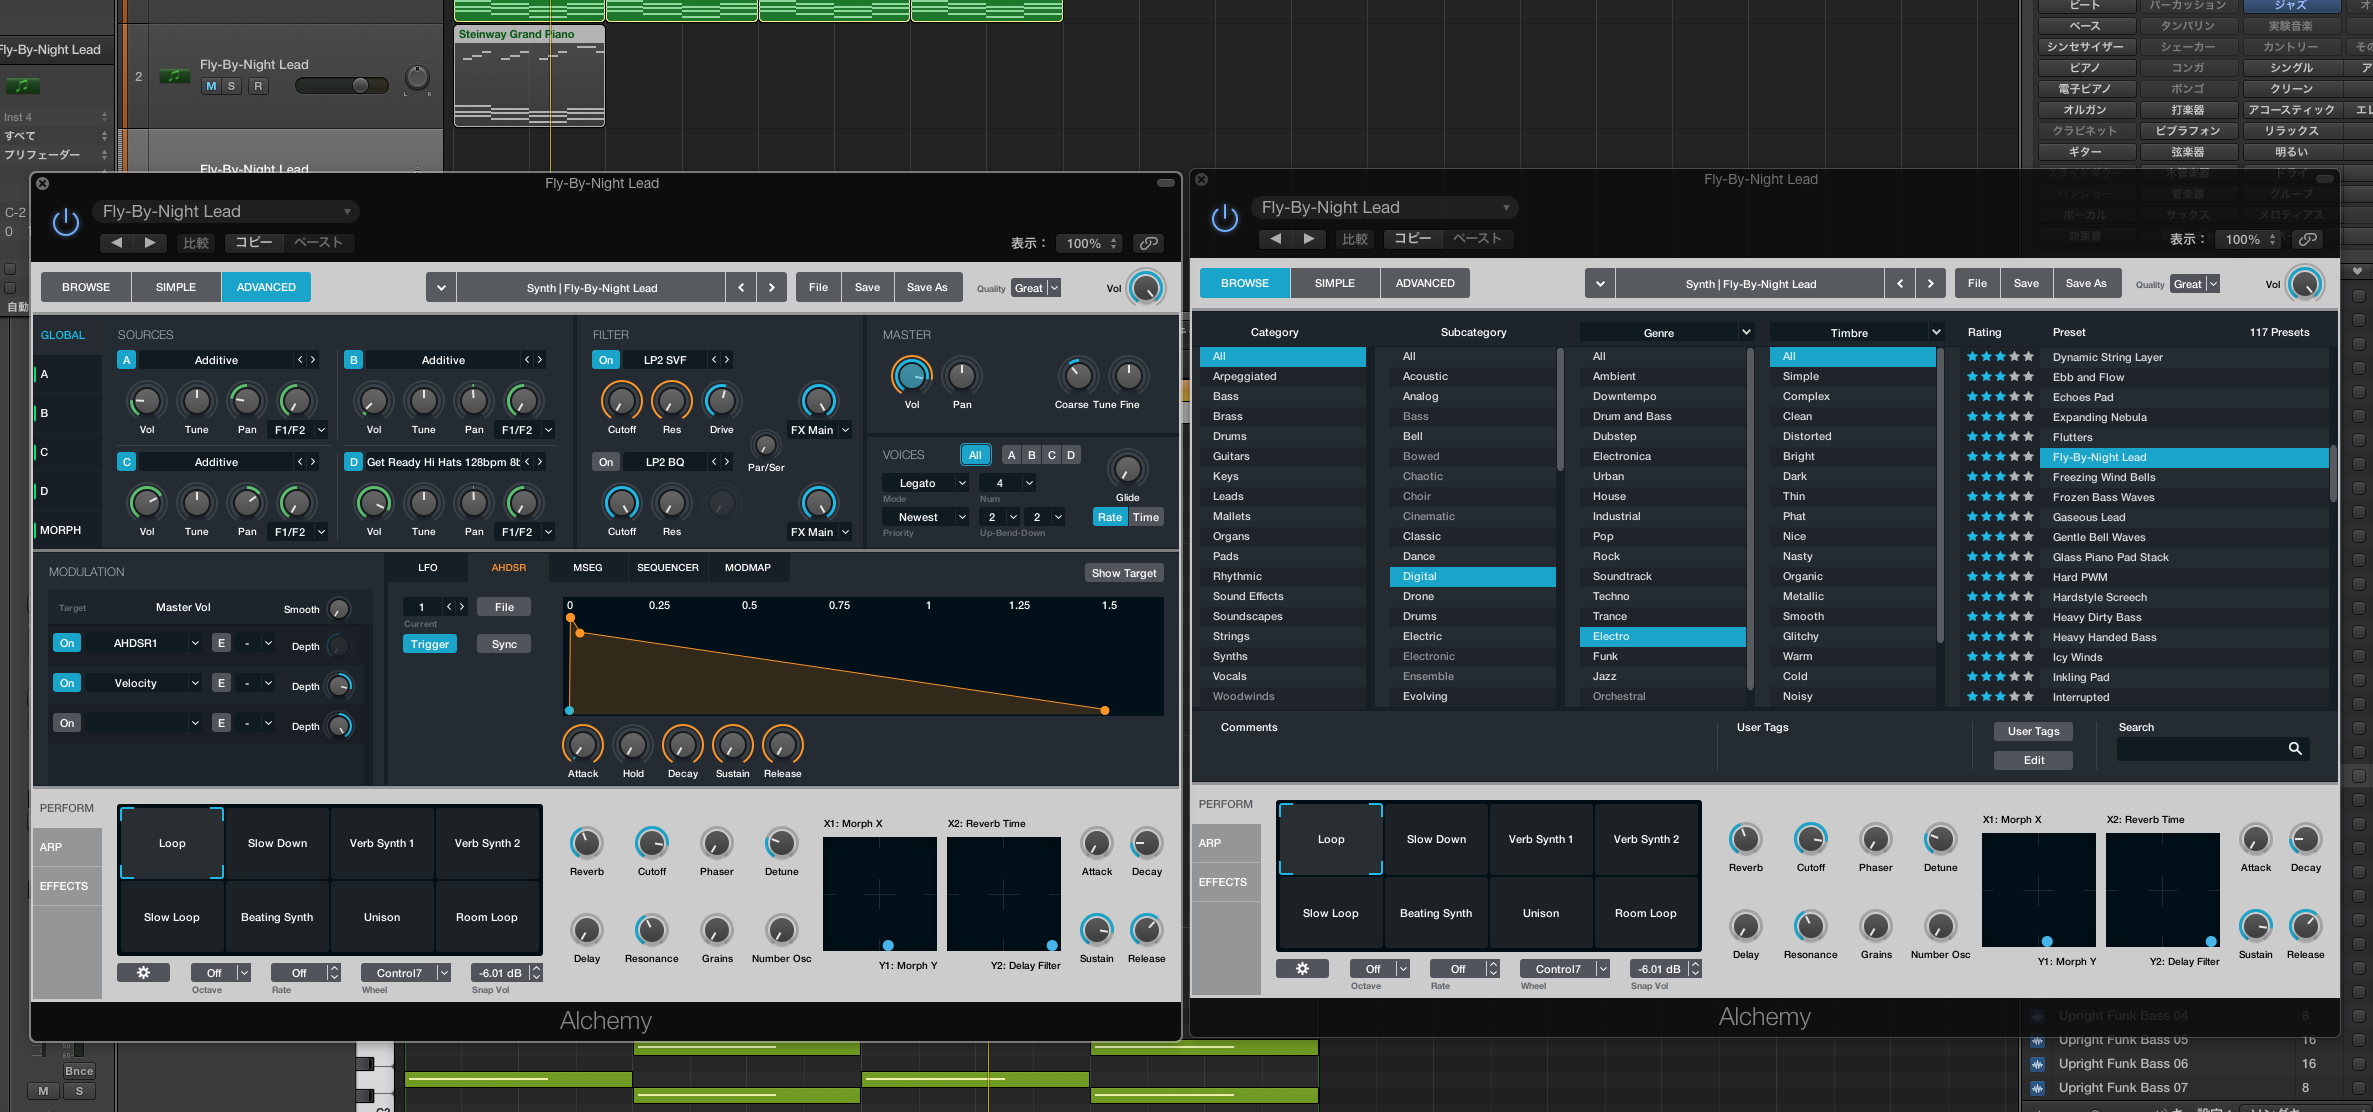Click the power button in left Alchemy window
This screenshot has width=2373, height=1112.
click(66, 222)
